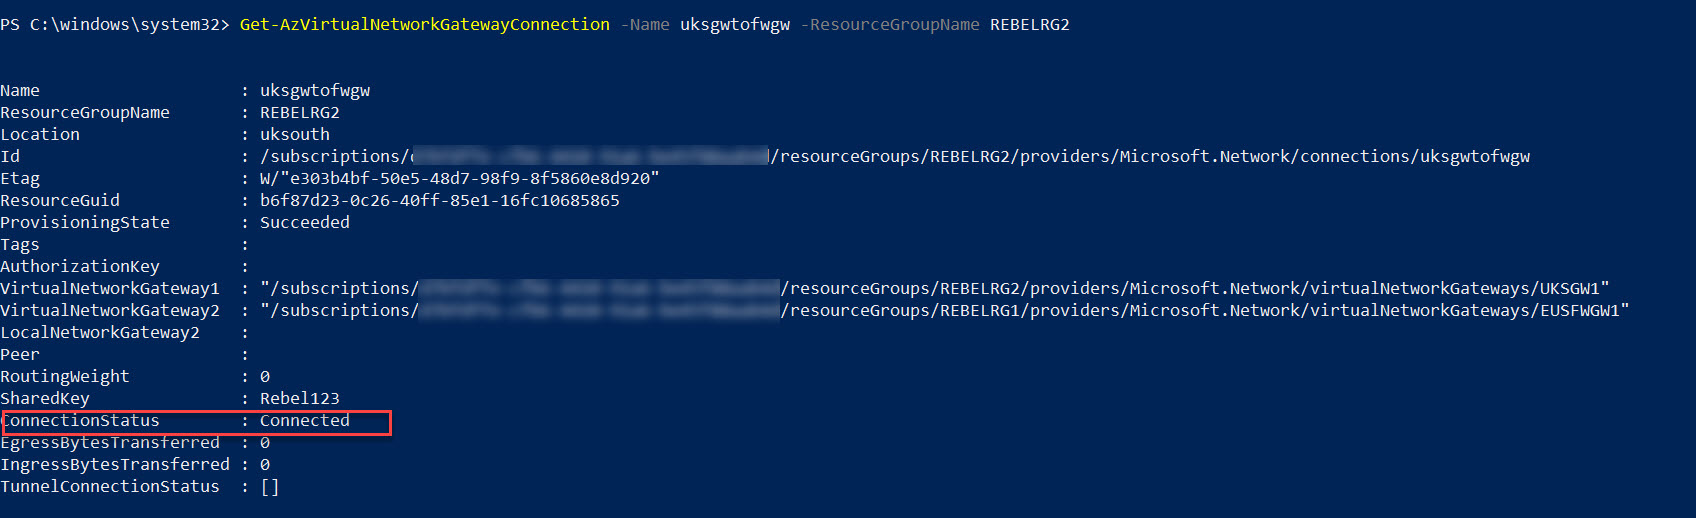Click the ResourceGuid value b6f87d23

[439, 201]
